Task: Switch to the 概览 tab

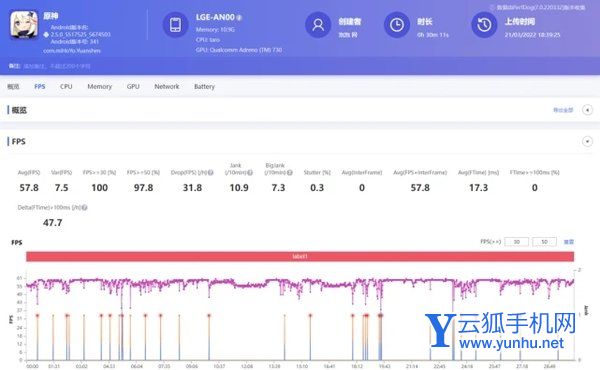Action: 13,86
